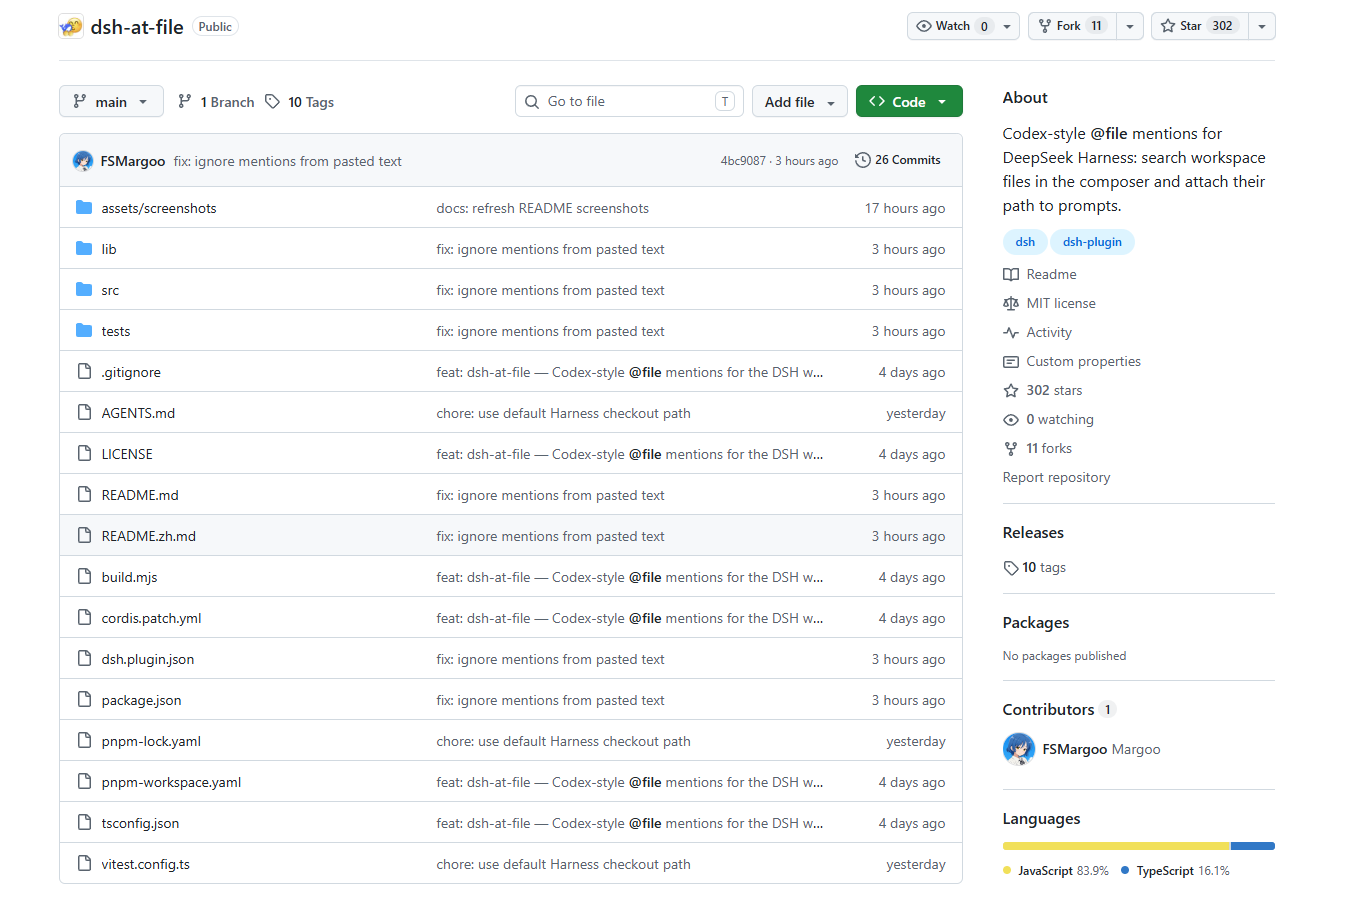Click 'docs: refresh README screenshots' commit message
This screenshot has height=897, width=1351.
543,208
